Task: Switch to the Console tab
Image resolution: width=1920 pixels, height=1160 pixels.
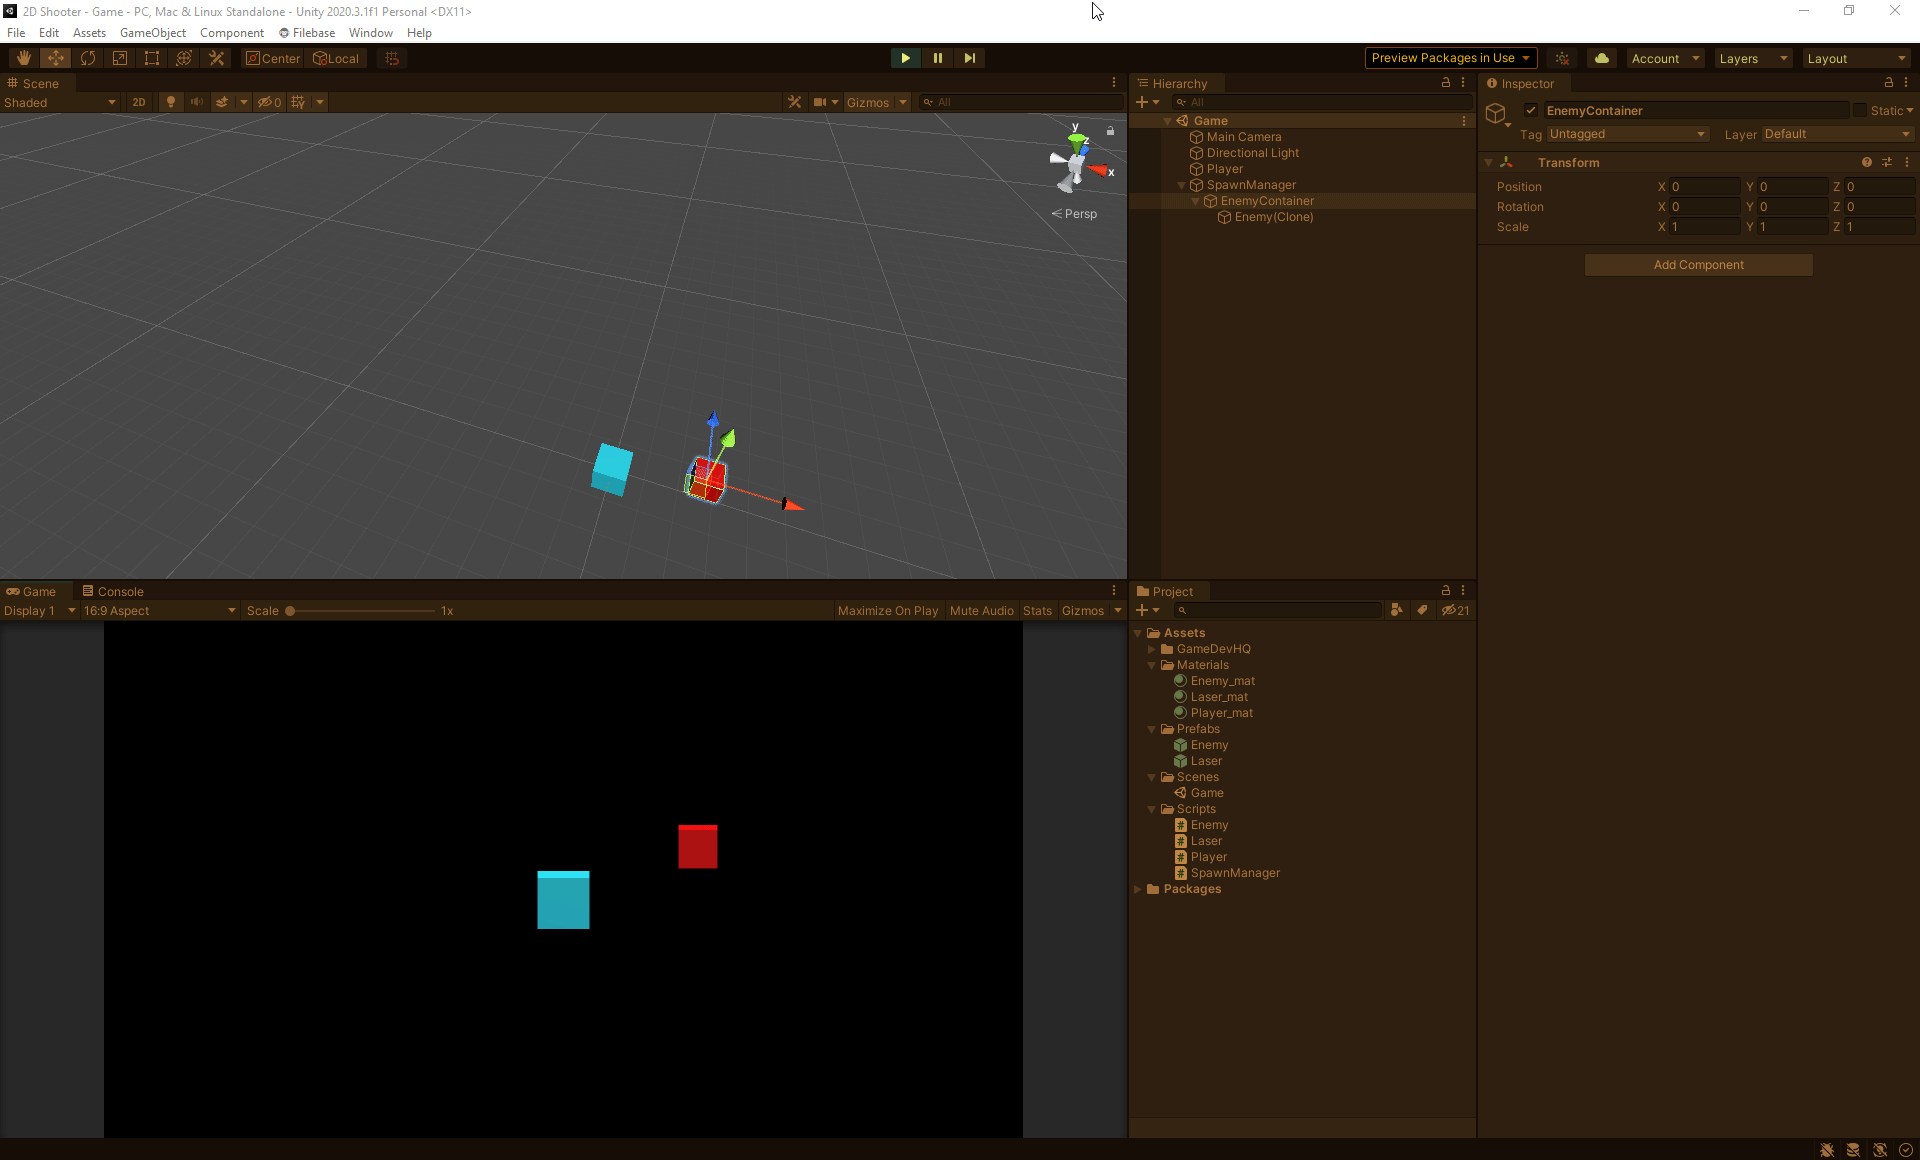Action: [113, 591]
